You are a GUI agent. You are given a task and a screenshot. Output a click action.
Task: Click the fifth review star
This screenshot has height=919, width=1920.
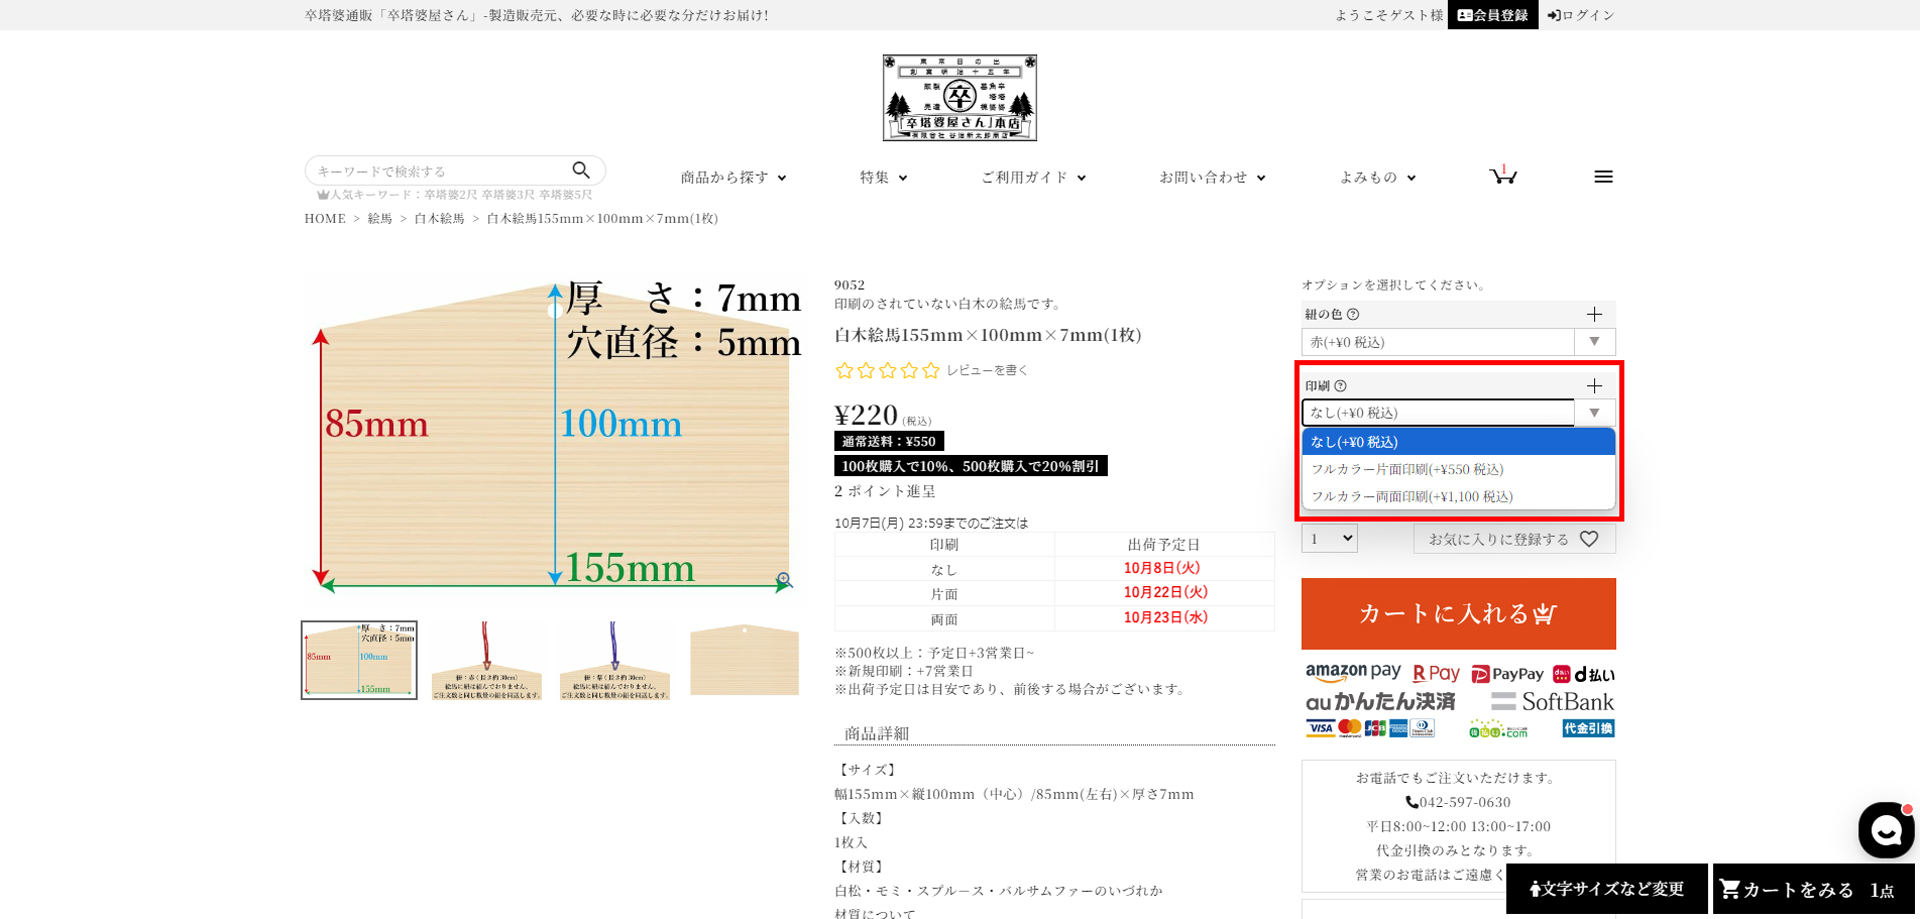tap(929, 370)
